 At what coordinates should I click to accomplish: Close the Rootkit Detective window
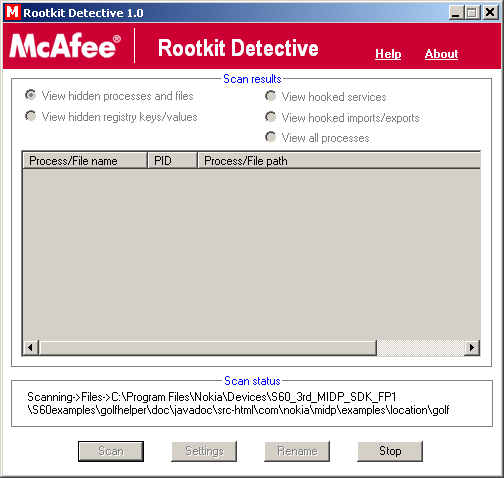pyautogui.click(x=490, y=13)
